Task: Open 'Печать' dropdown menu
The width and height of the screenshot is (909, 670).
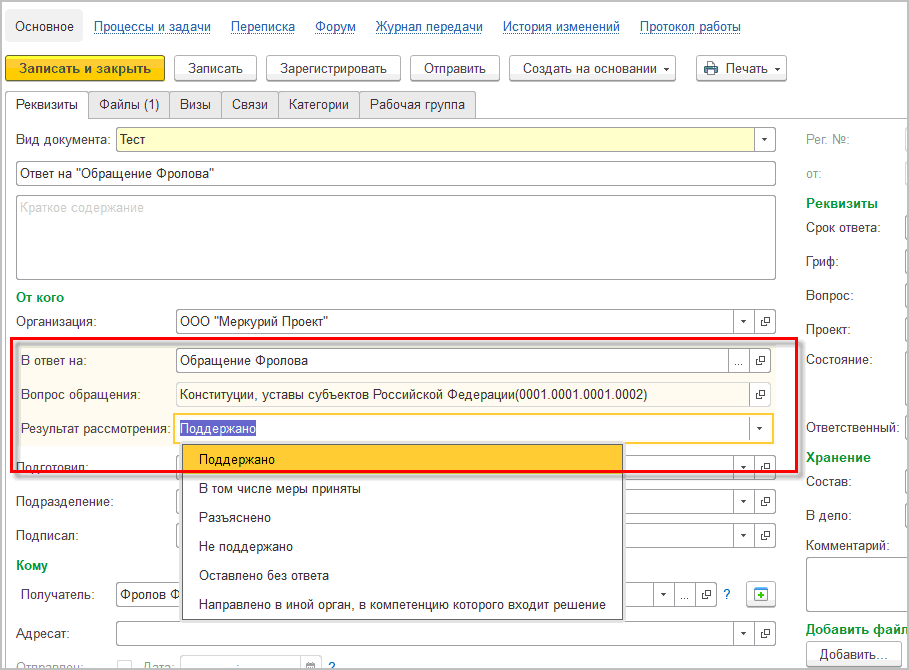Action: pos(741,68)
